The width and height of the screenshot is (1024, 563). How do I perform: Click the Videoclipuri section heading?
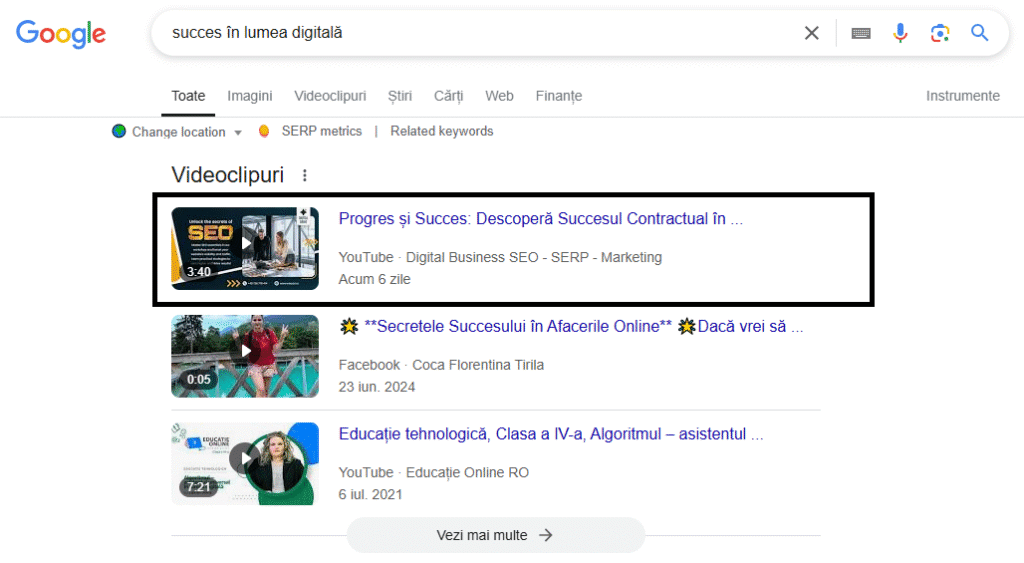pos(227,175)
